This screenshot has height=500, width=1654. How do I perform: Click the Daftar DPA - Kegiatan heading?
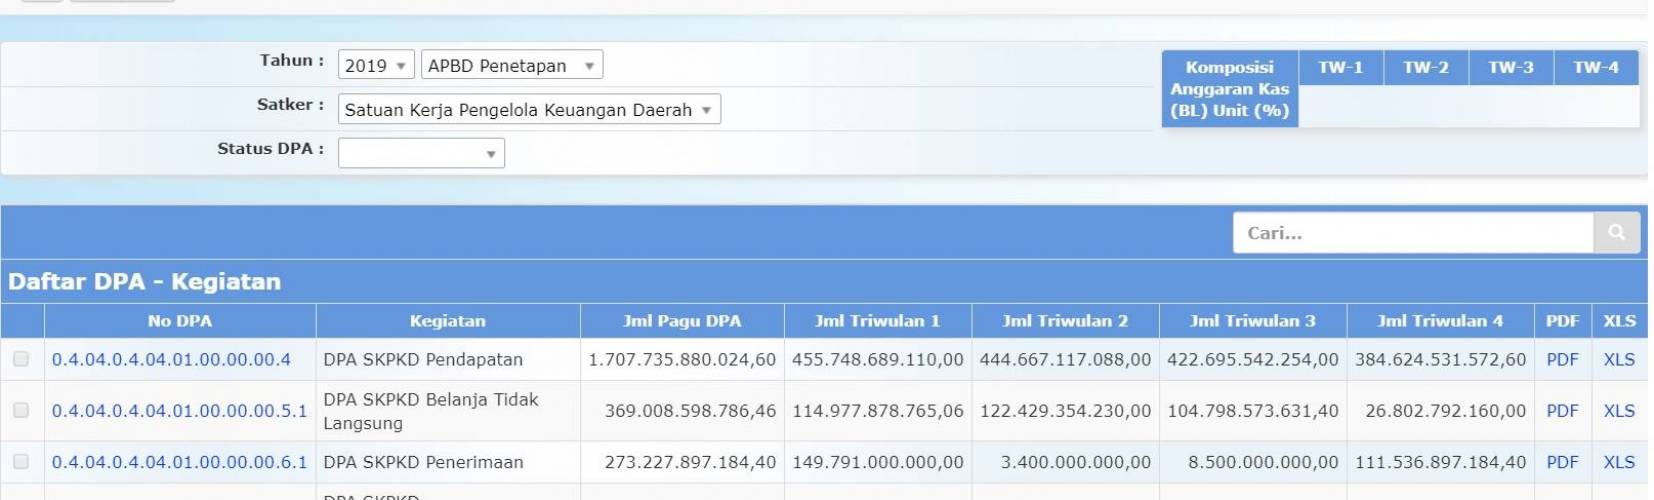point(144,281)
